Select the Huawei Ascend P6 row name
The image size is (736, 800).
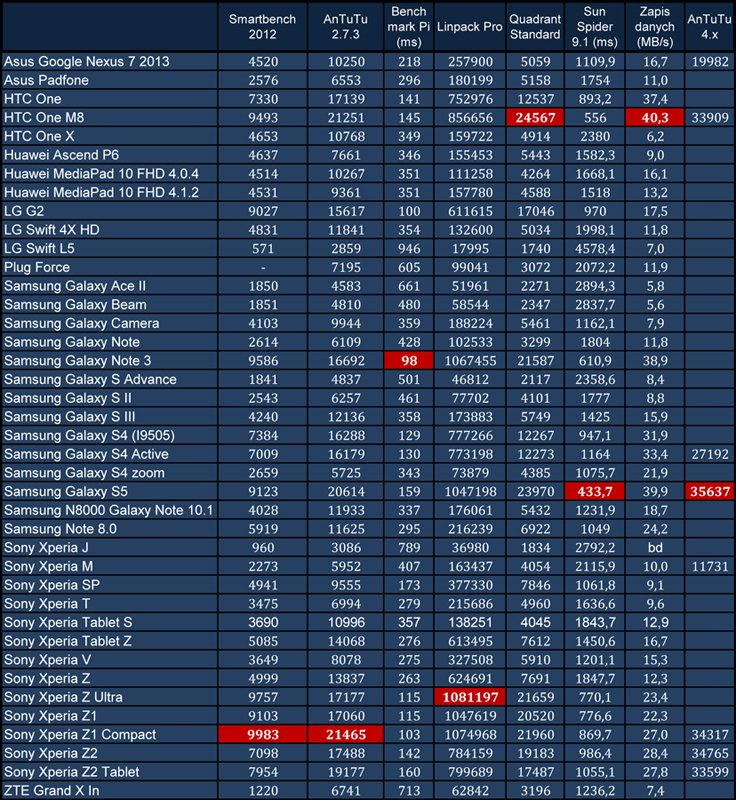click(61, 155)
